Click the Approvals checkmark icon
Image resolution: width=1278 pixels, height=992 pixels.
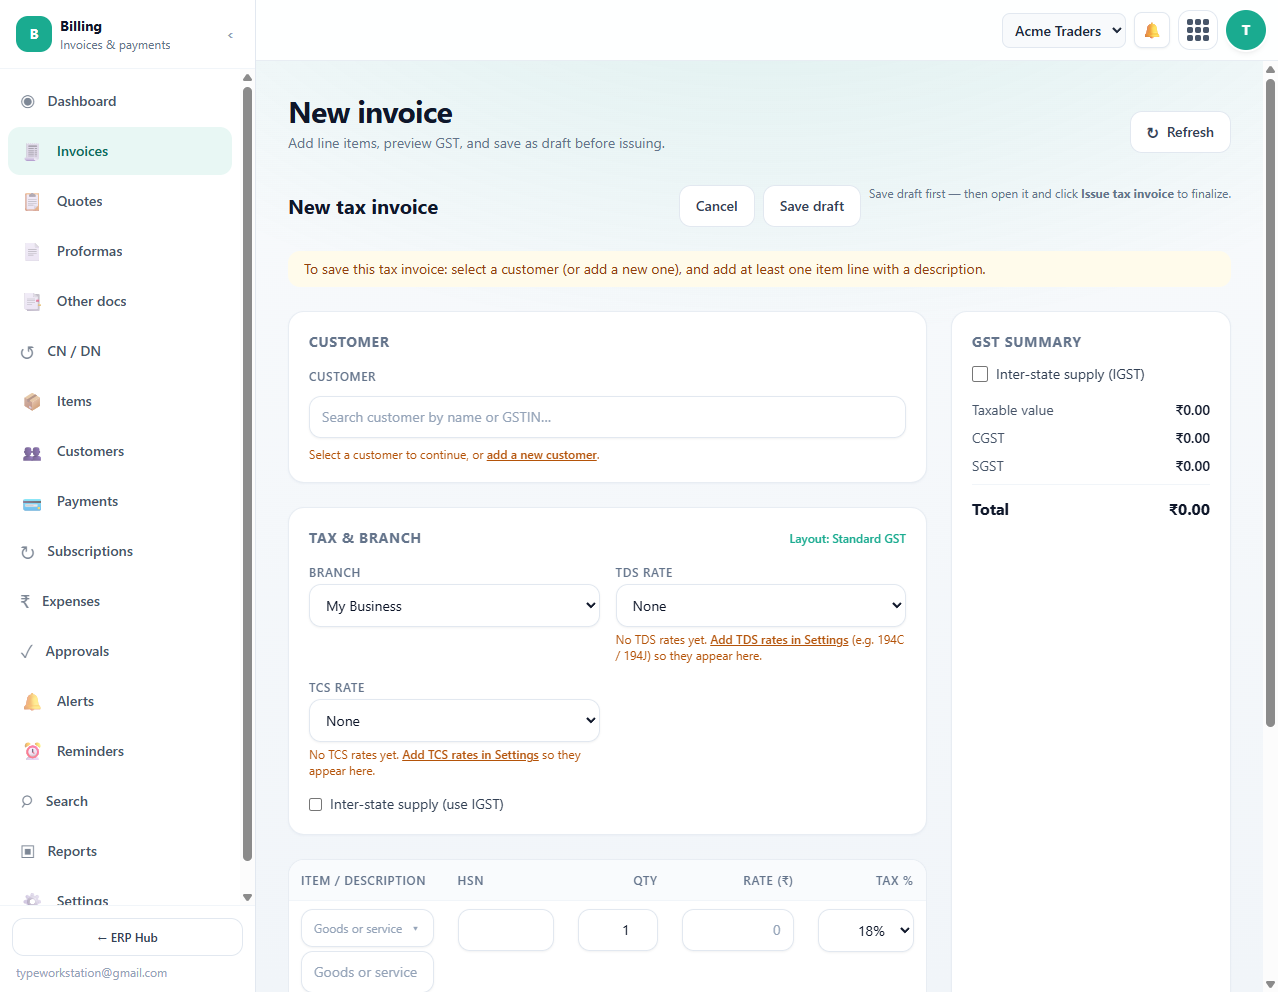(27, 652)
